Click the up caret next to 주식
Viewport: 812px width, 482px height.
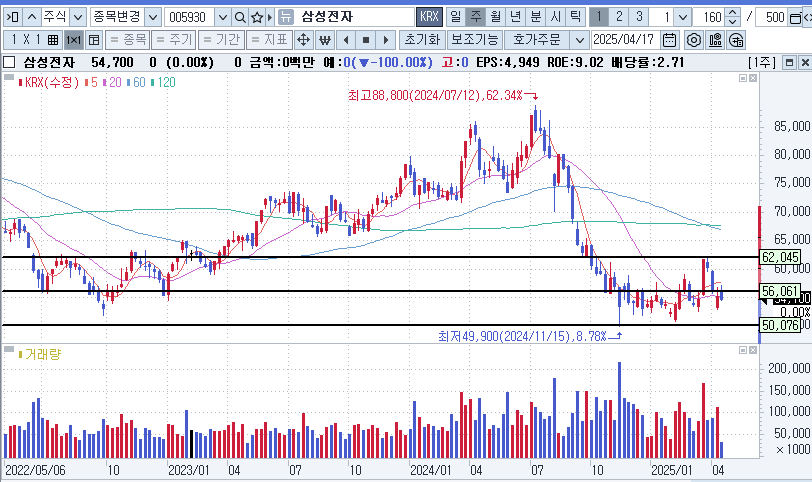point(31,17)
